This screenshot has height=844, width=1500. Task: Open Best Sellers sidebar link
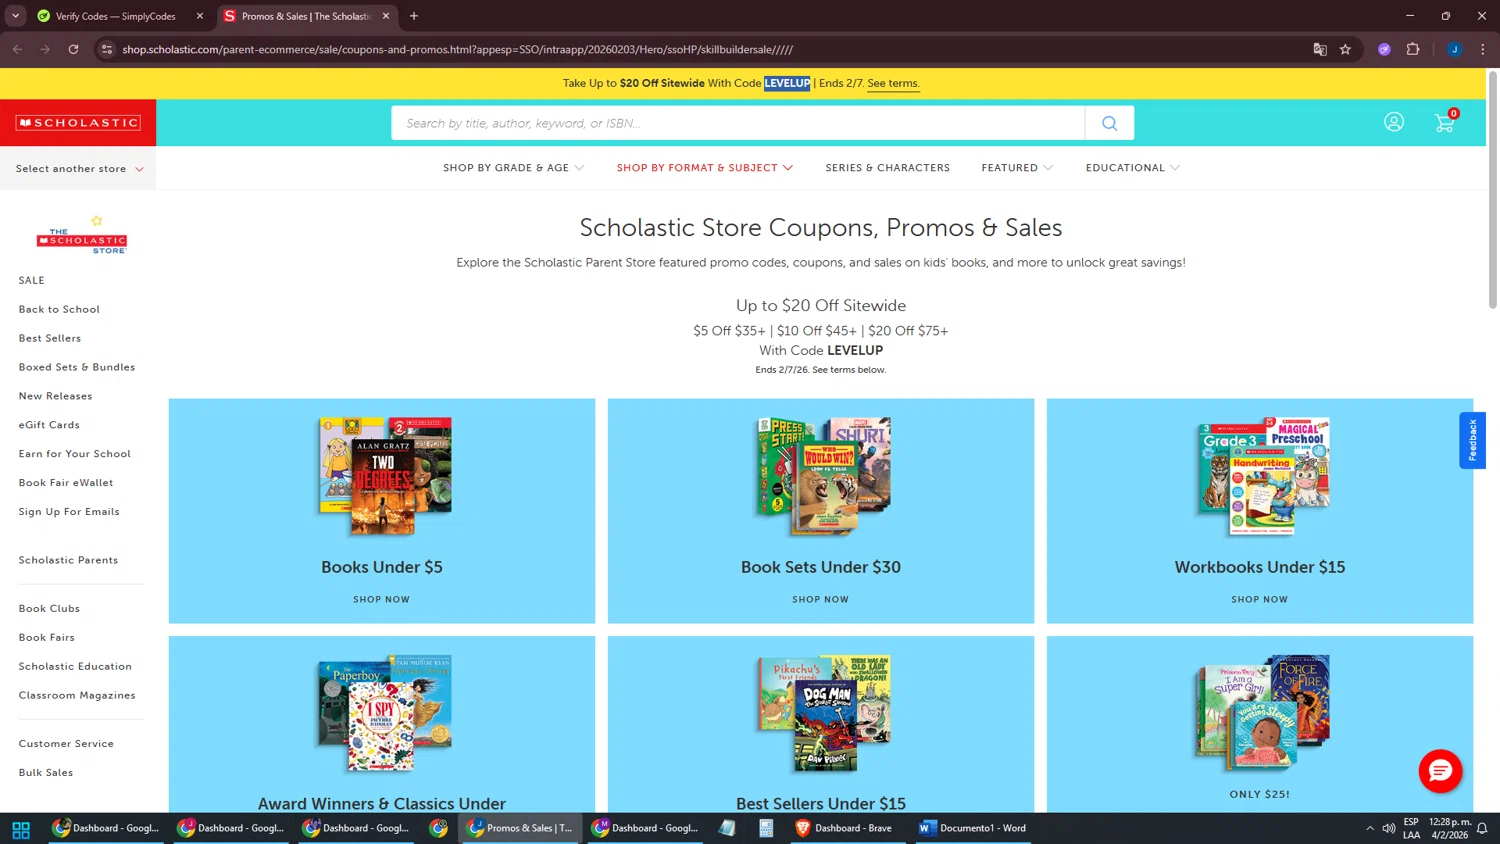click(x=50, y=339)
